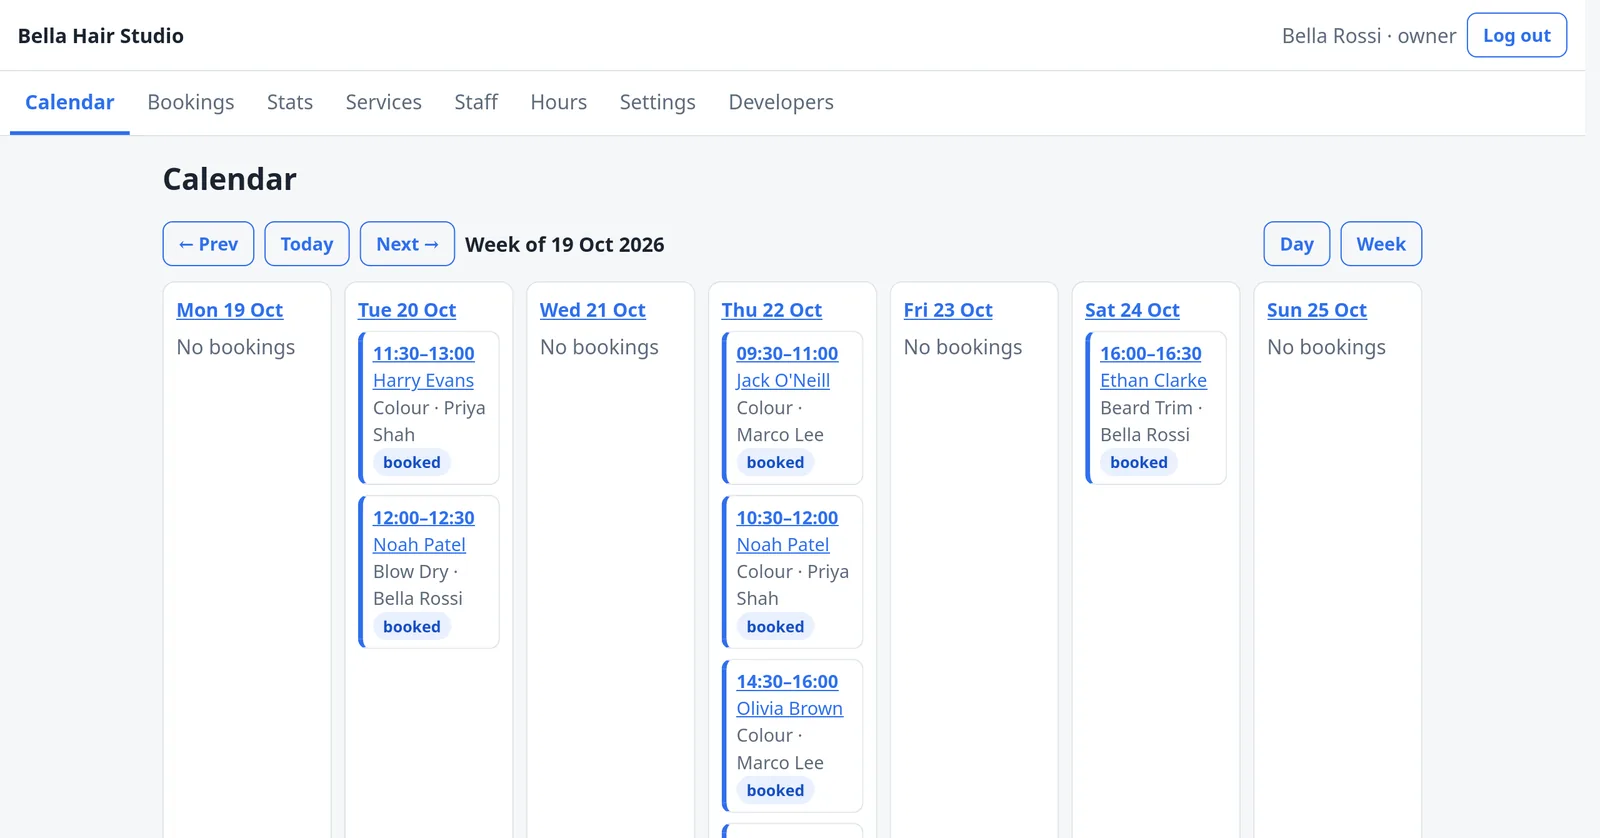Switch to Week view

point(1380,244)
